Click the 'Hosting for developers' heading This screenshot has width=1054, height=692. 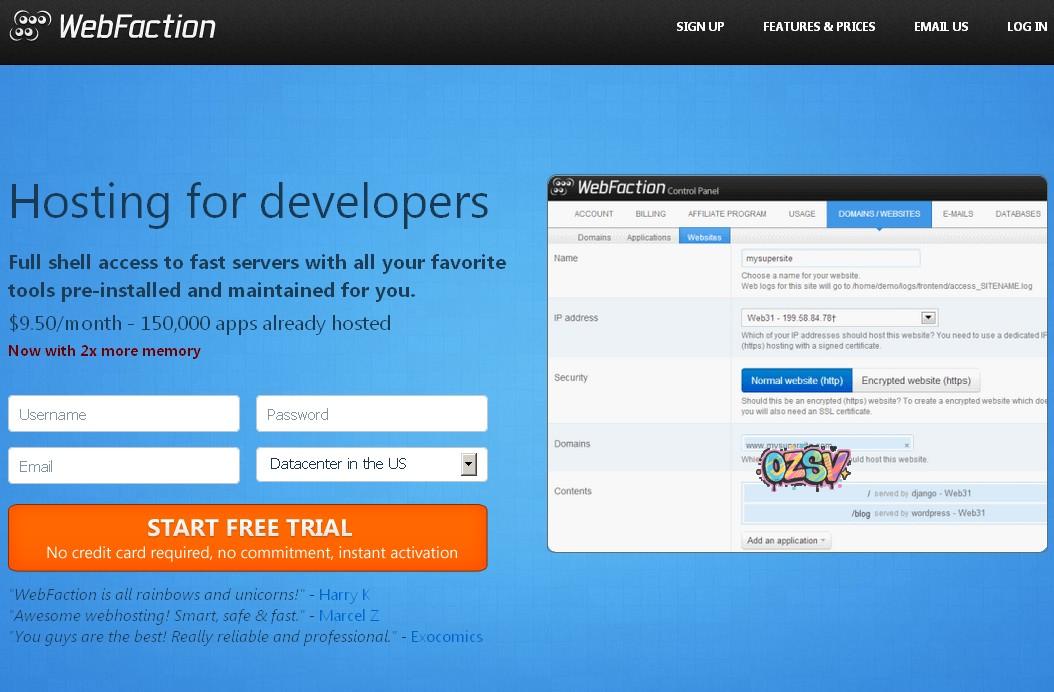coord(249,202)
